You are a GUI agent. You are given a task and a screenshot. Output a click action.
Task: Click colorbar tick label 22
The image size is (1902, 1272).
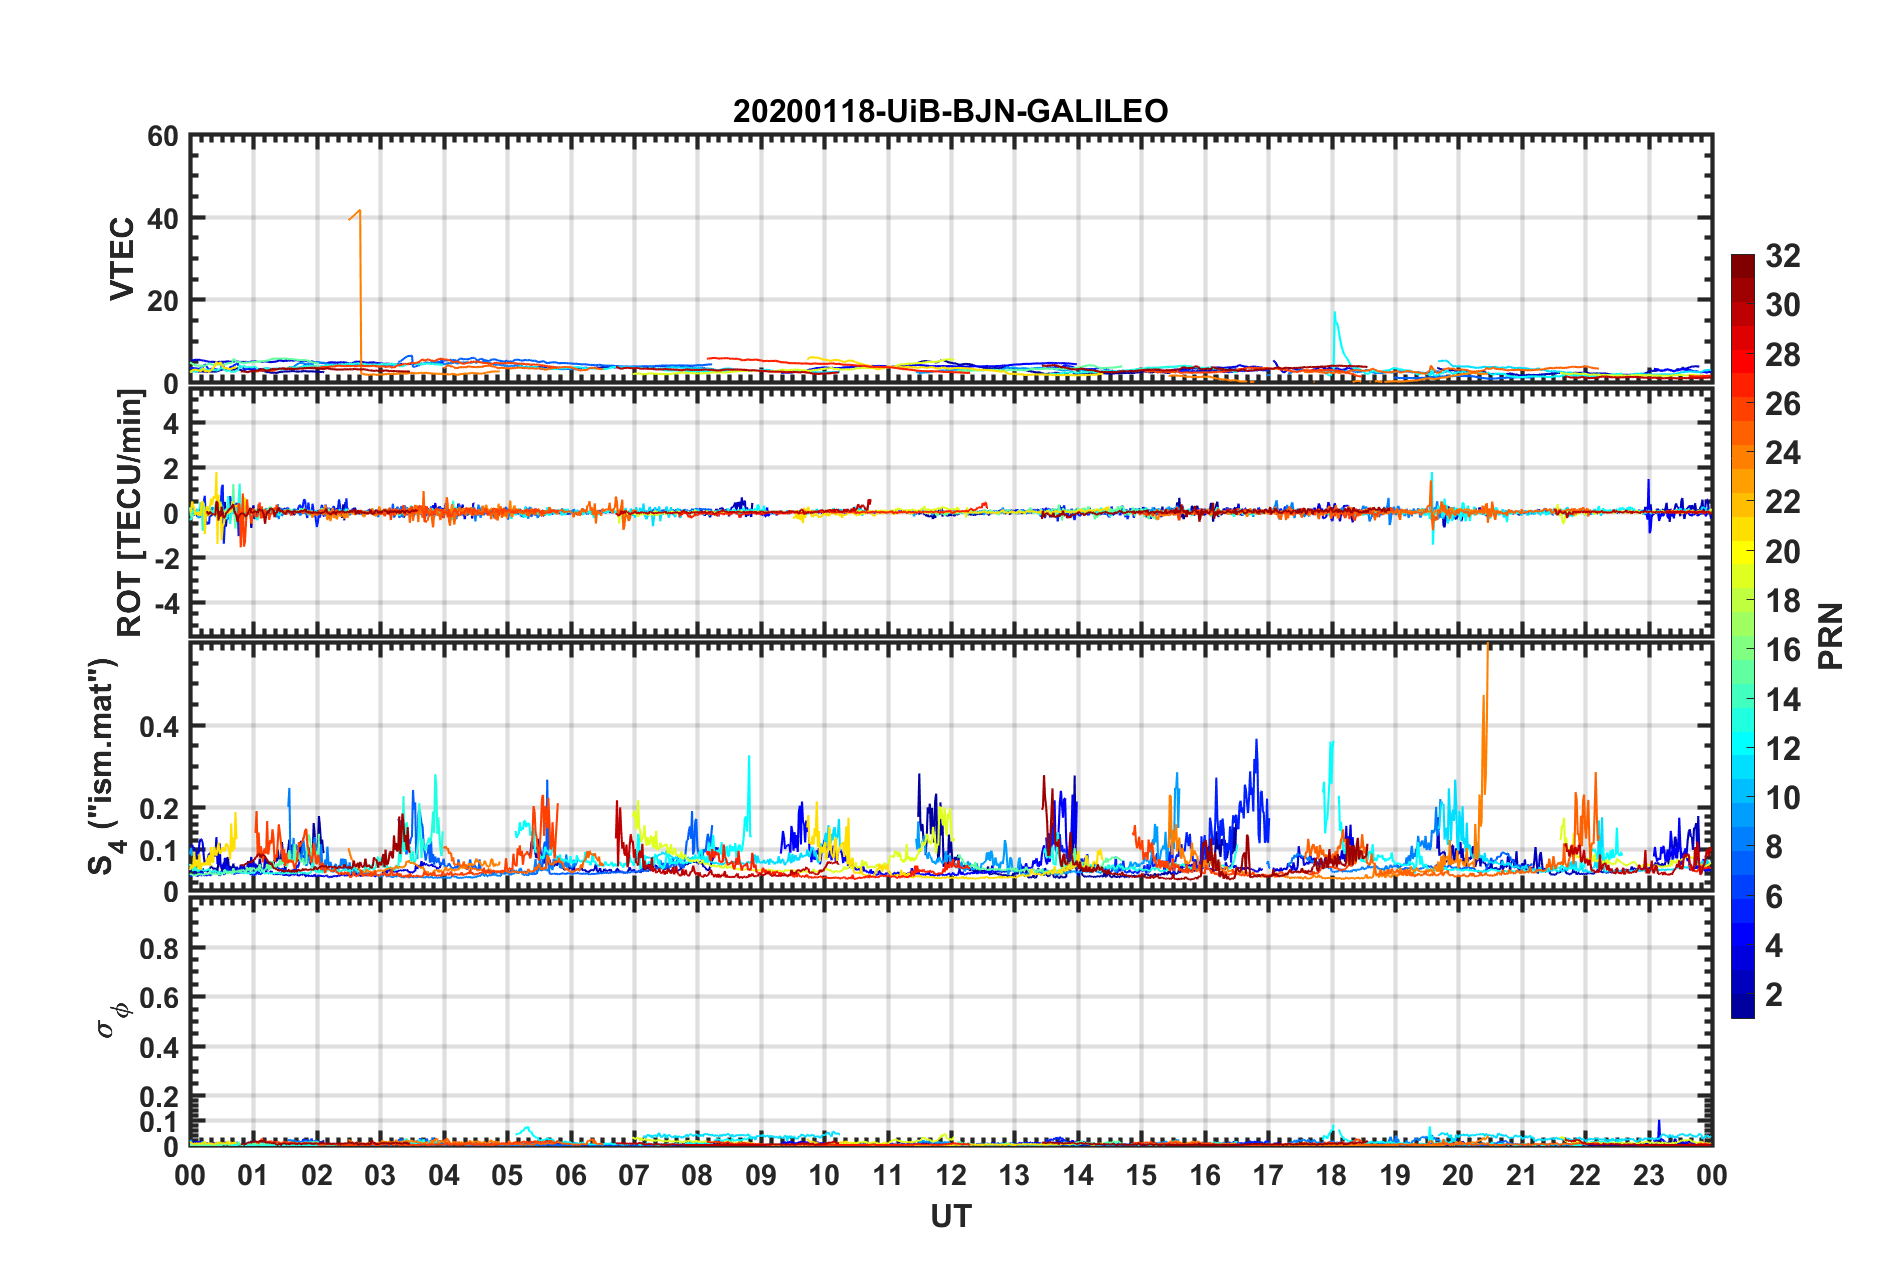(1782, 502)
